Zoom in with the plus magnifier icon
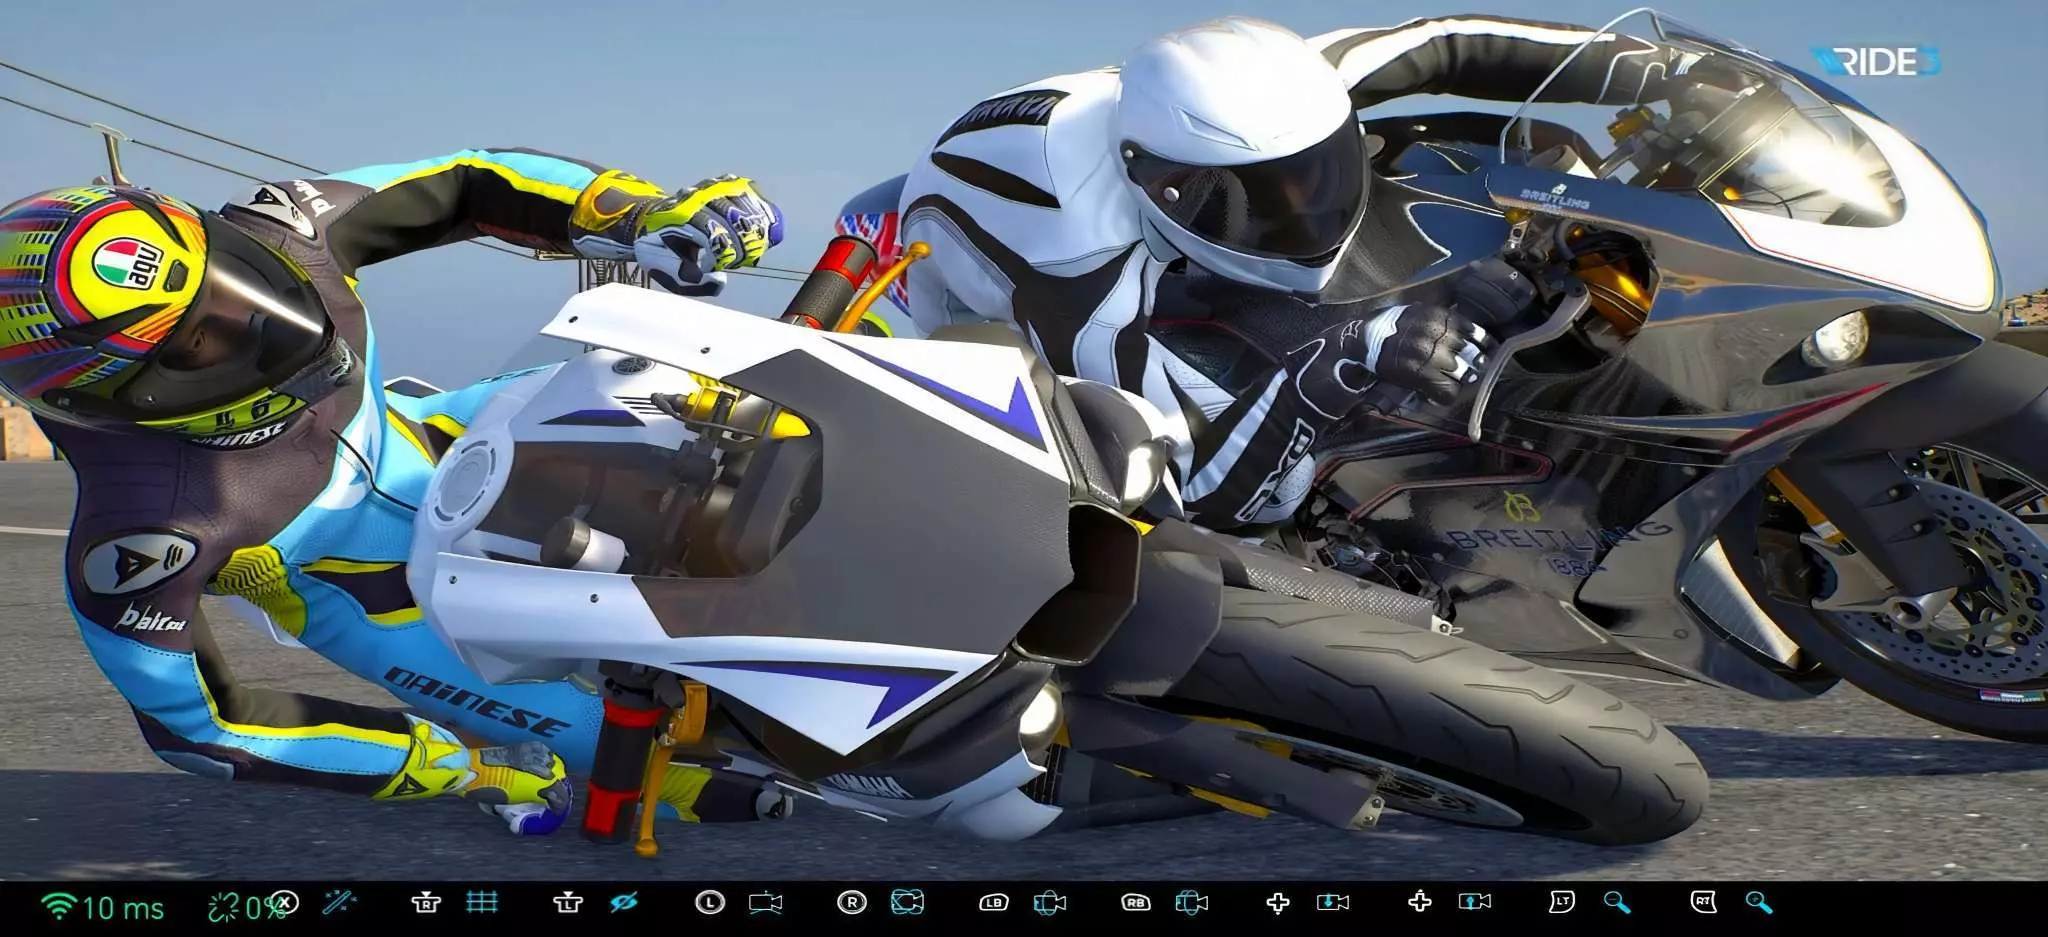Viewport: 2048px width, 937px height. 1759,902
